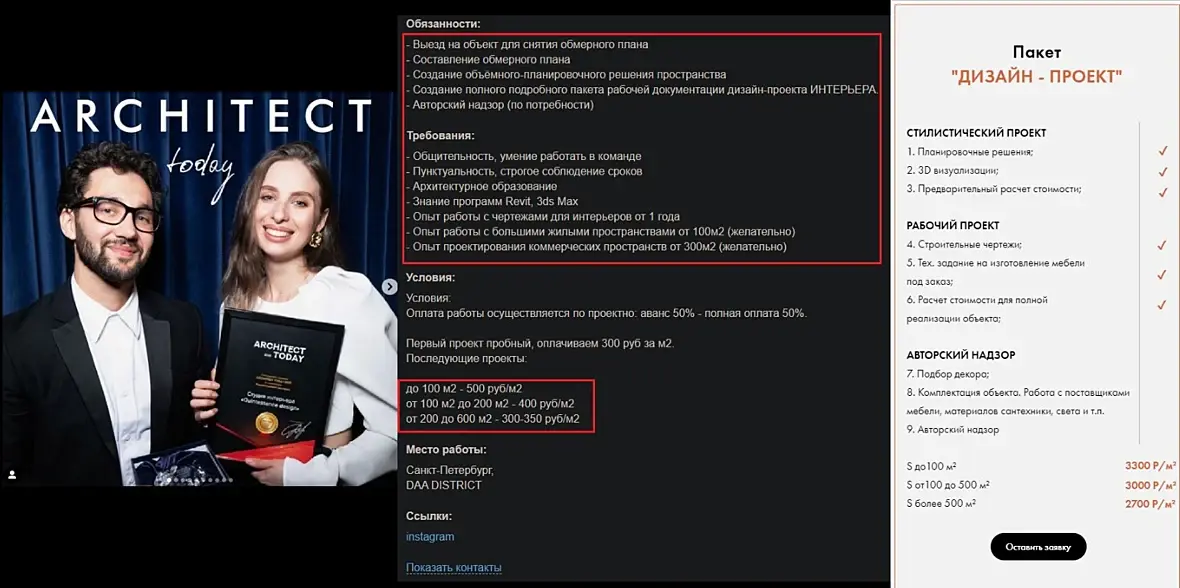Click the 3300 Р/м² price
This screenshot has width=1180, height=588.
1151,465
